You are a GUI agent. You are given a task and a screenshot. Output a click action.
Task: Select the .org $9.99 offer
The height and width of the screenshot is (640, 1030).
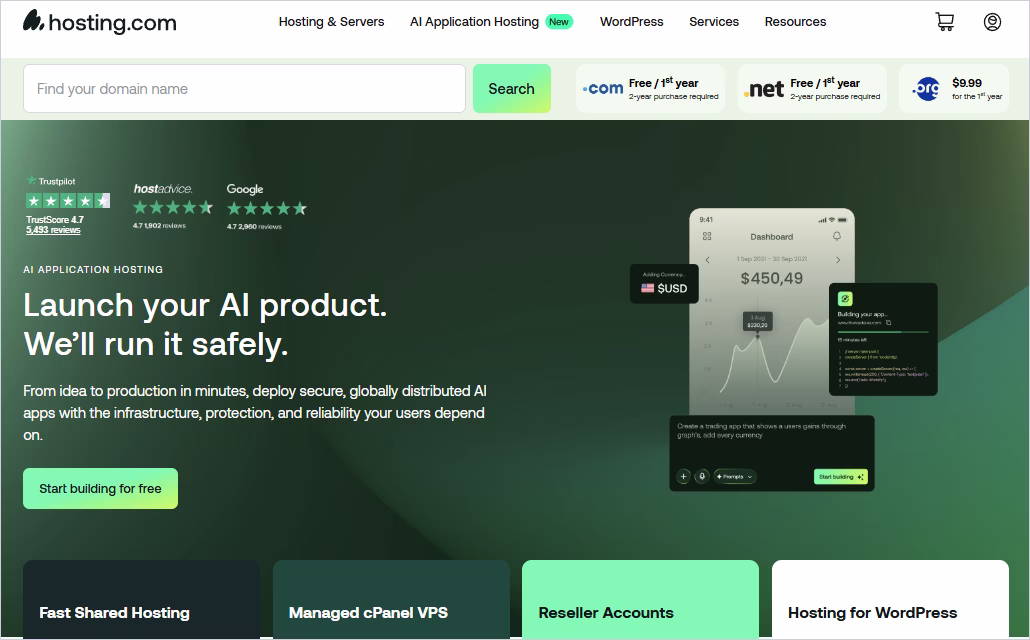[x=954, y=89]
